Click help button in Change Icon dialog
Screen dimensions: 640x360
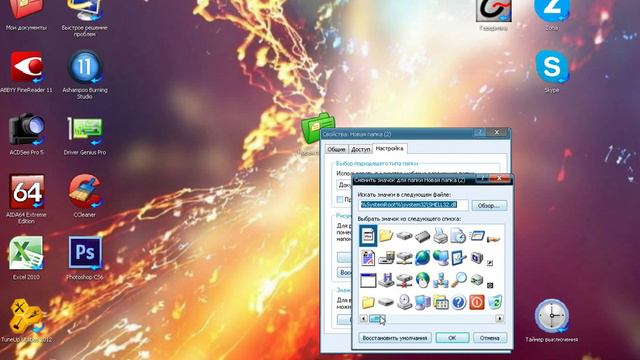(482, 178)
